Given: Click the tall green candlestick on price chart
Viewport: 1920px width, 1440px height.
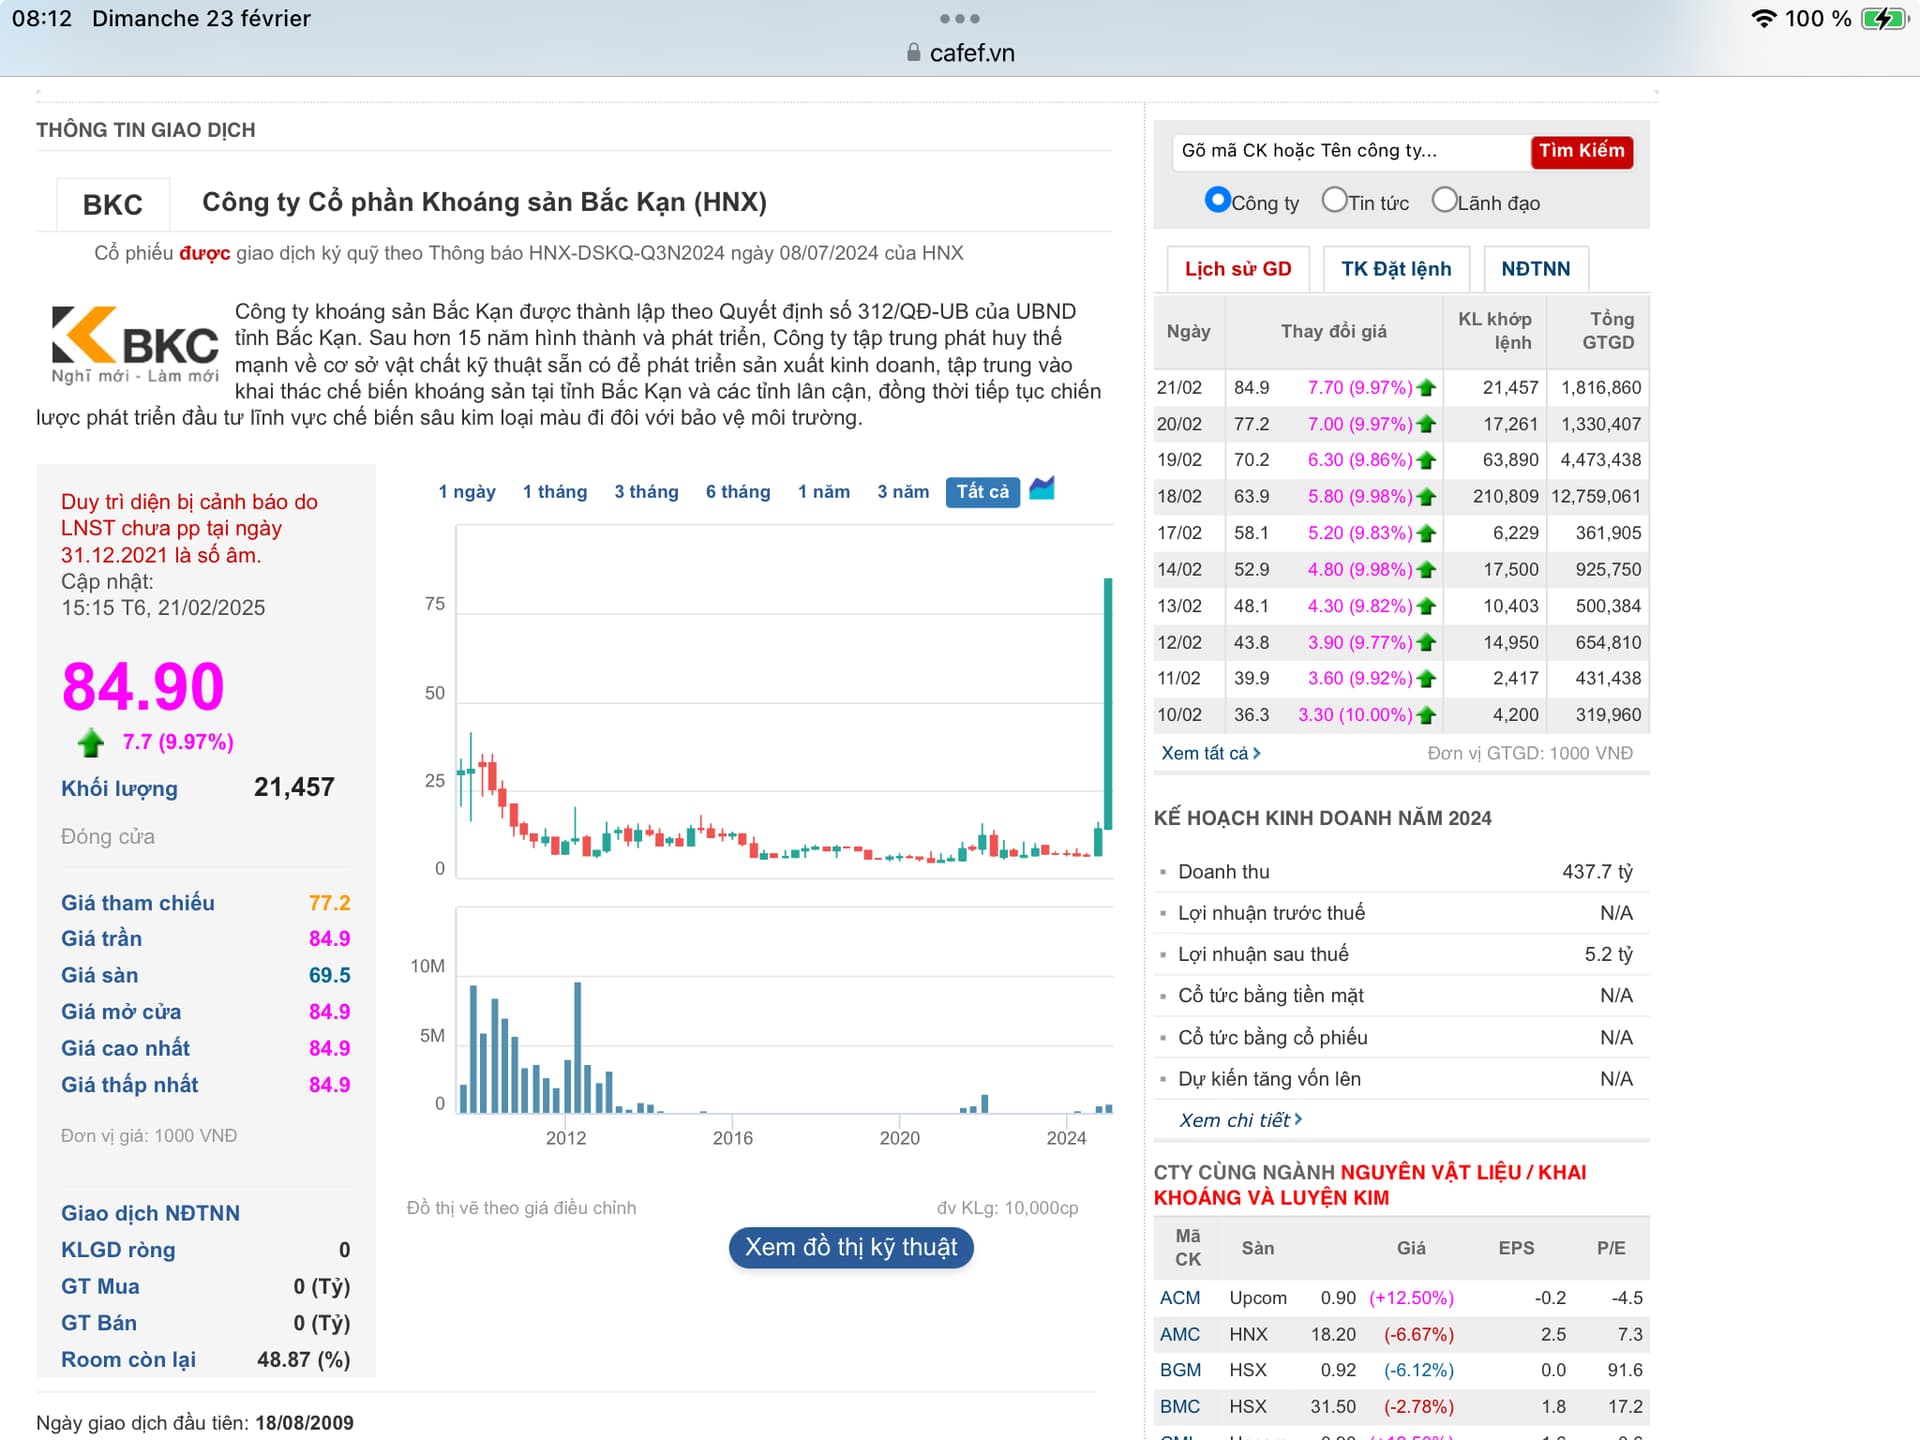Looking at the screenshot, I should (1108, 700).
